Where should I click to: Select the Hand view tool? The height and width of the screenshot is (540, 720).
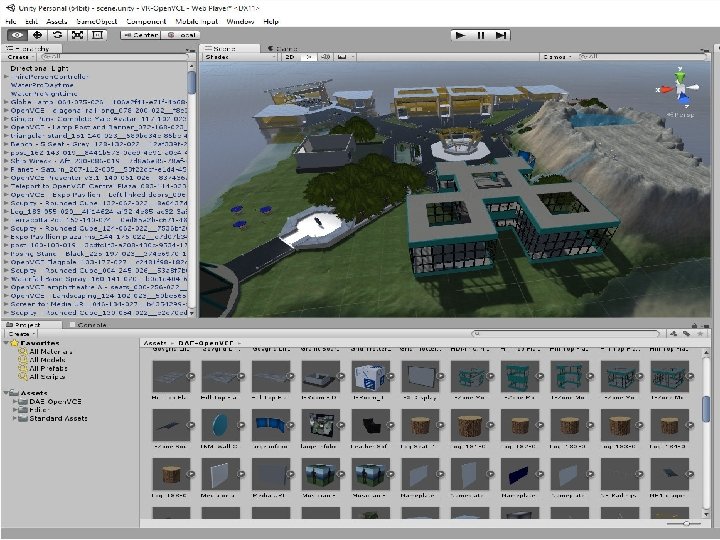click(17, 35)
